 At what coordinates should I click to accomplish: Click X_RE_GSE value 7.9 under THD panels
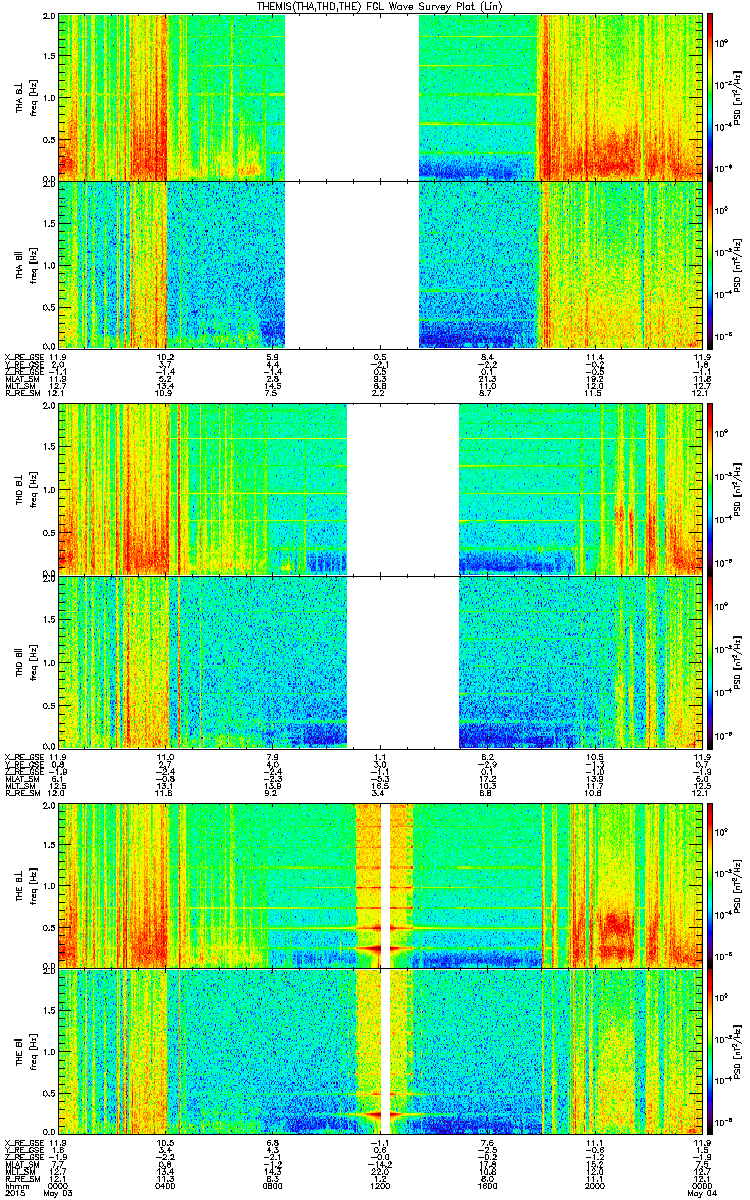pyautogui.click(x=275, y=756)
